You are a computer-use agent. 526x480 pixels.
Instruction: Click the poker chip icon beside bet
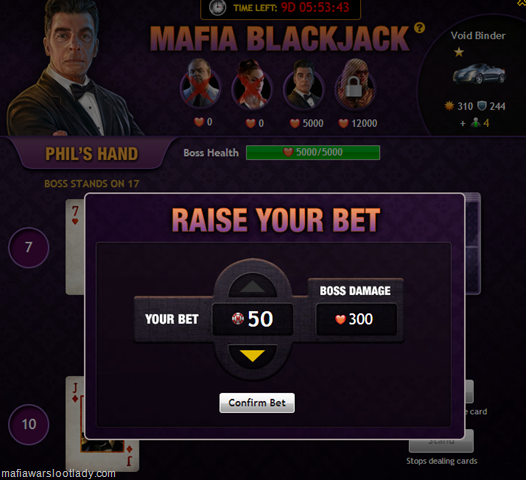tap(238, 319)
